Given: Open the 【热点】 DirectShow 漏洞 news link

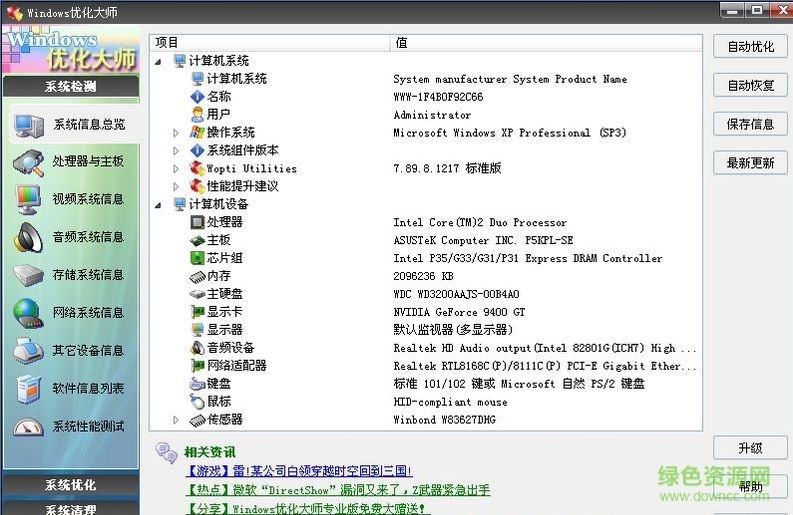Looking at the screenshot, I should point(338,490).
